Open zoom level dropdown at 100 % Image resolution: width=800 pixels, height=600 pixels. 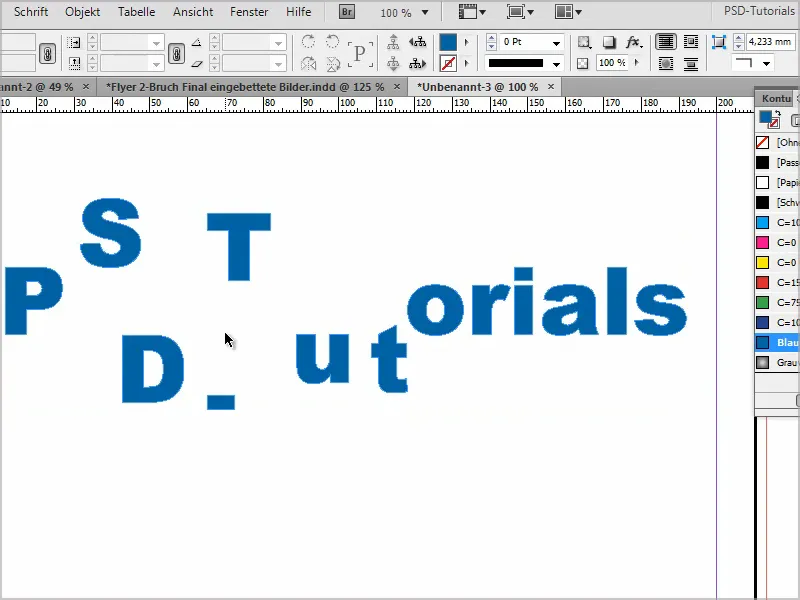click(x=424, y=13)
